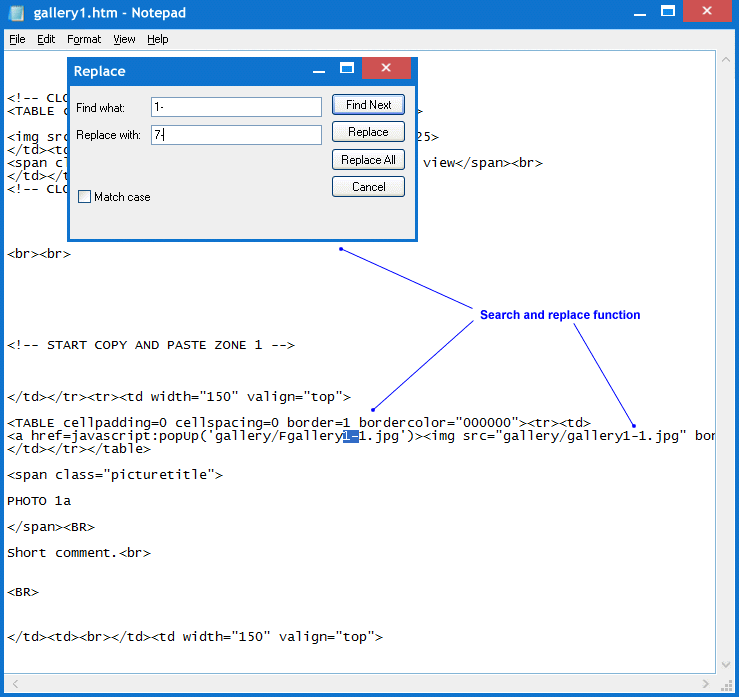Close the Replace dialog with X

pyautogui.click(x=386, y=68)
